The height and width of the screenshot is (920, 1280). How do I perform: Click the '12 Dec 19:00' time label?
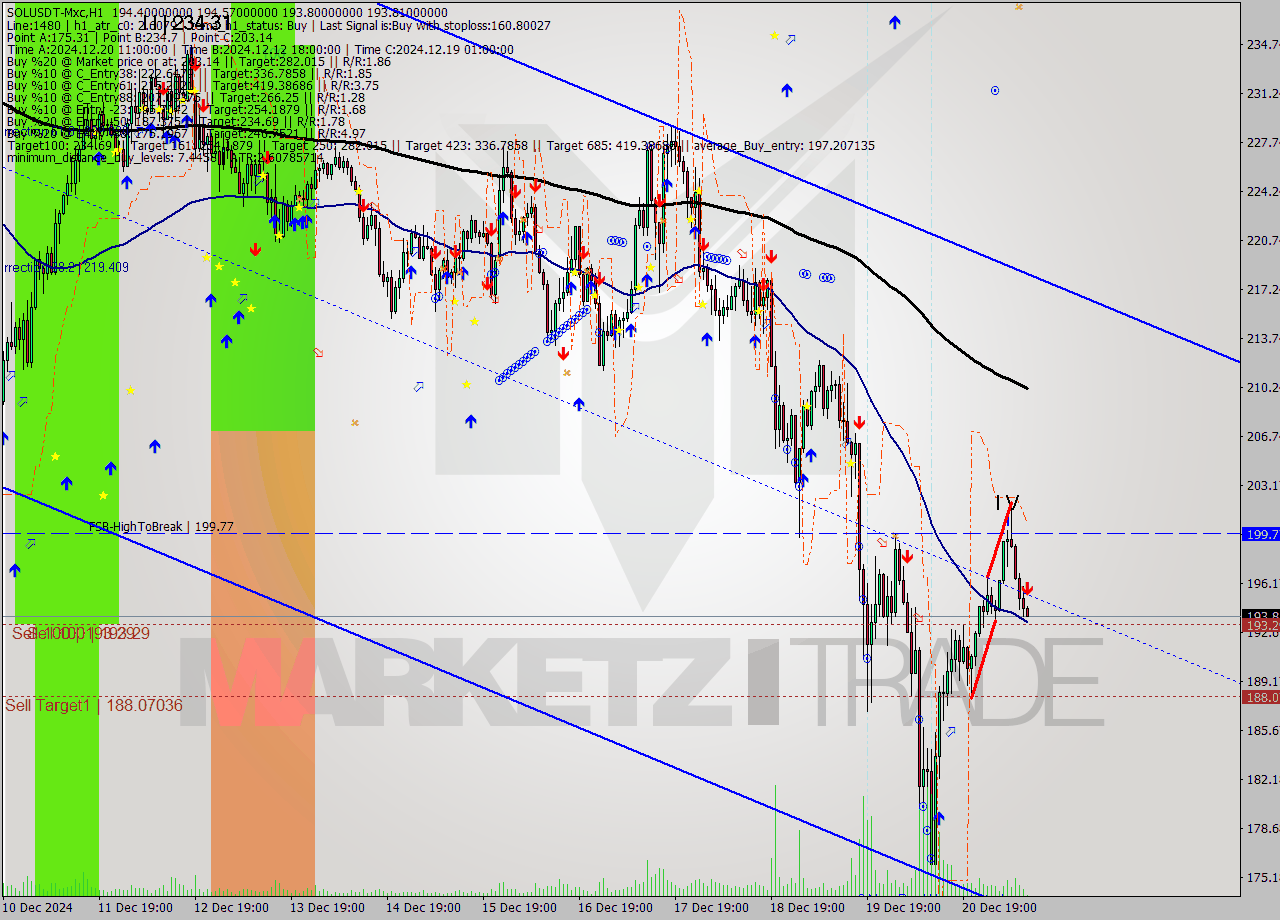coord(231,908)
